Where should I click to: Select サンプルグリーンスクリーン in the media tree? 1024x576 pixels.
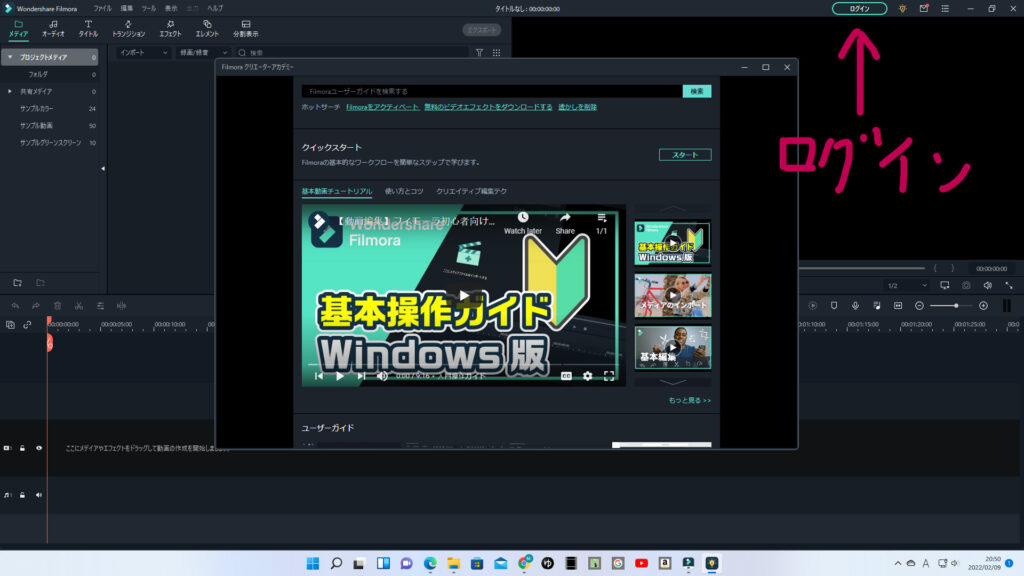[50, 142]
